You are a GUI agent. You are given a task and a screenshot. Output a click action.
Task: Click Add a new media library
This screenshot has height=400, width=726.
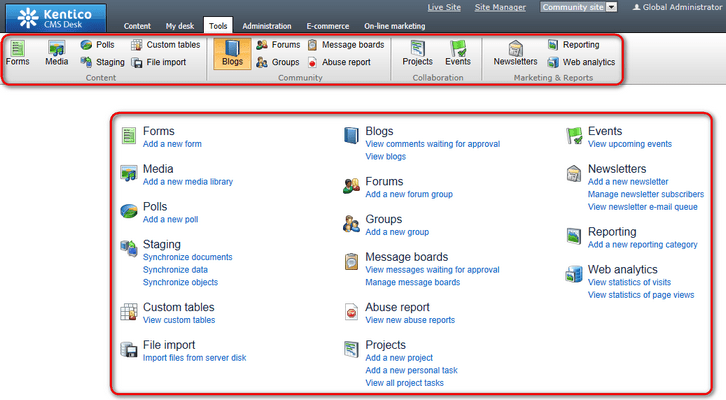188,182
